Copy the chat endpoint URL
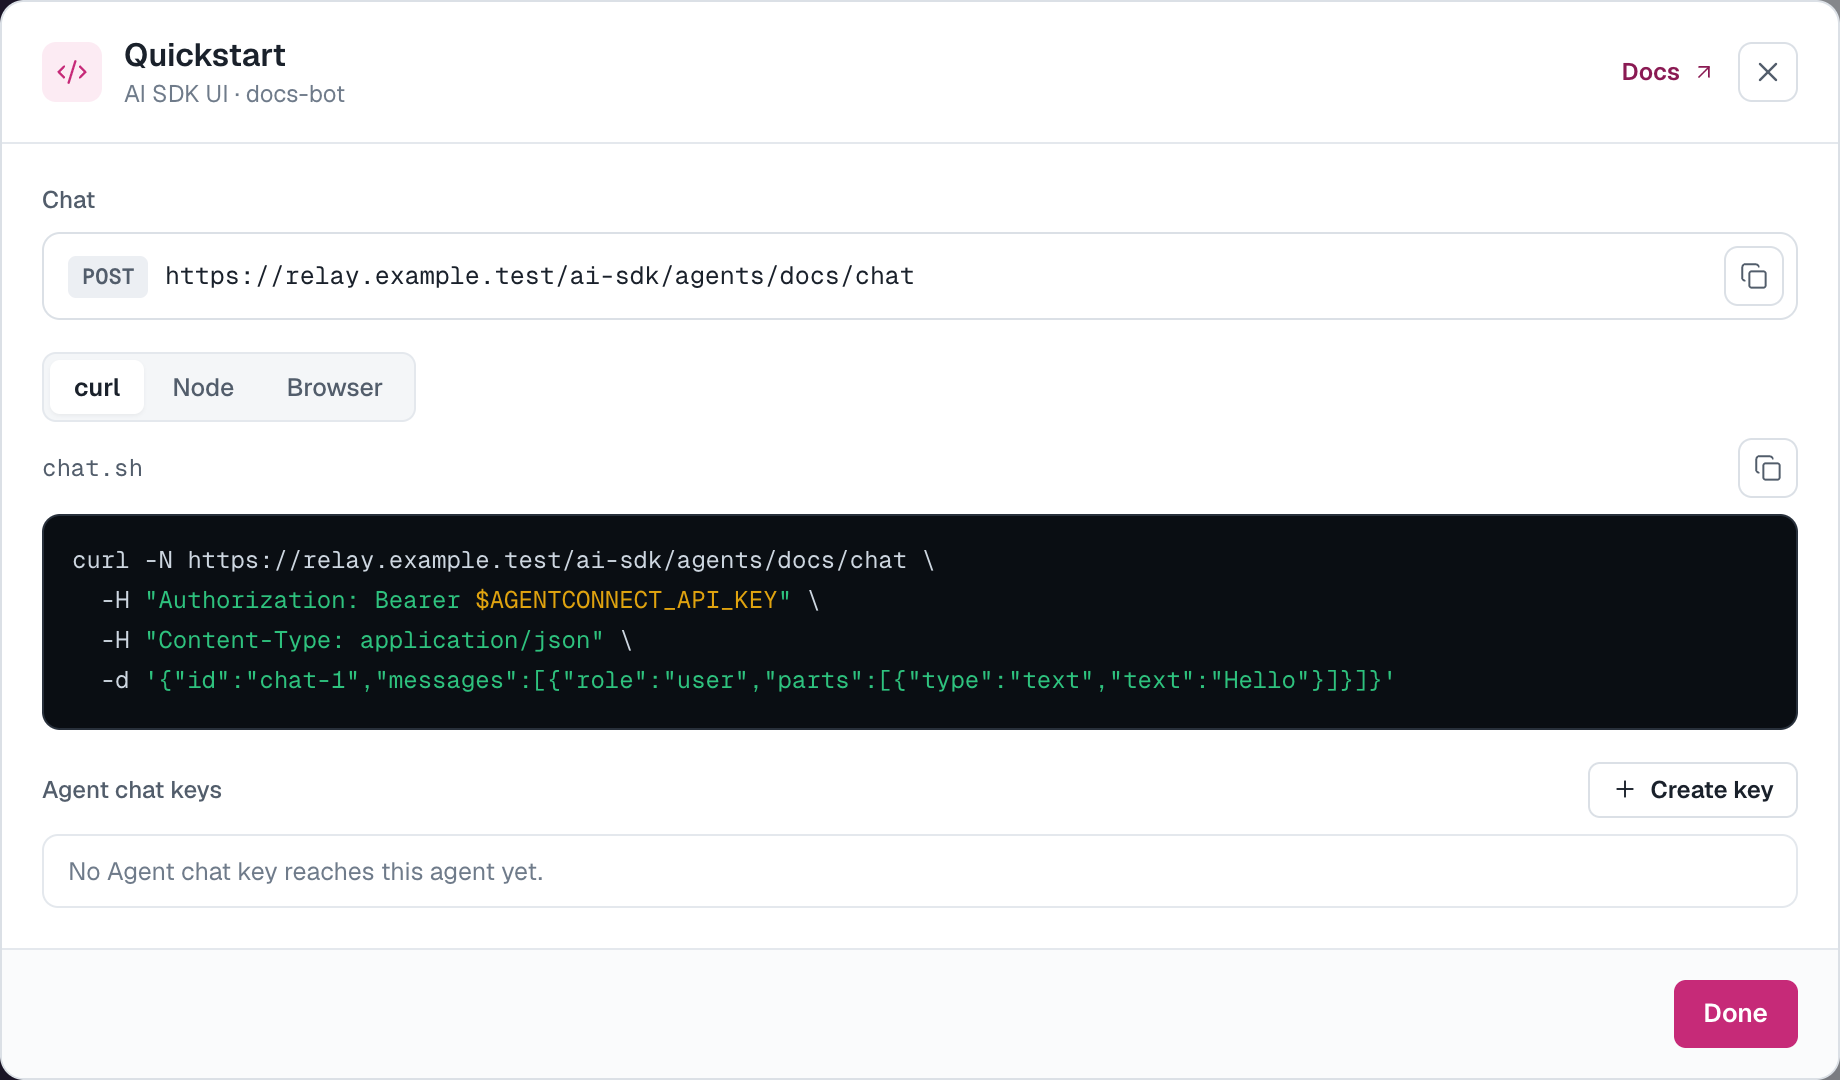Screen dimensions: 1840x1080 1753,276
